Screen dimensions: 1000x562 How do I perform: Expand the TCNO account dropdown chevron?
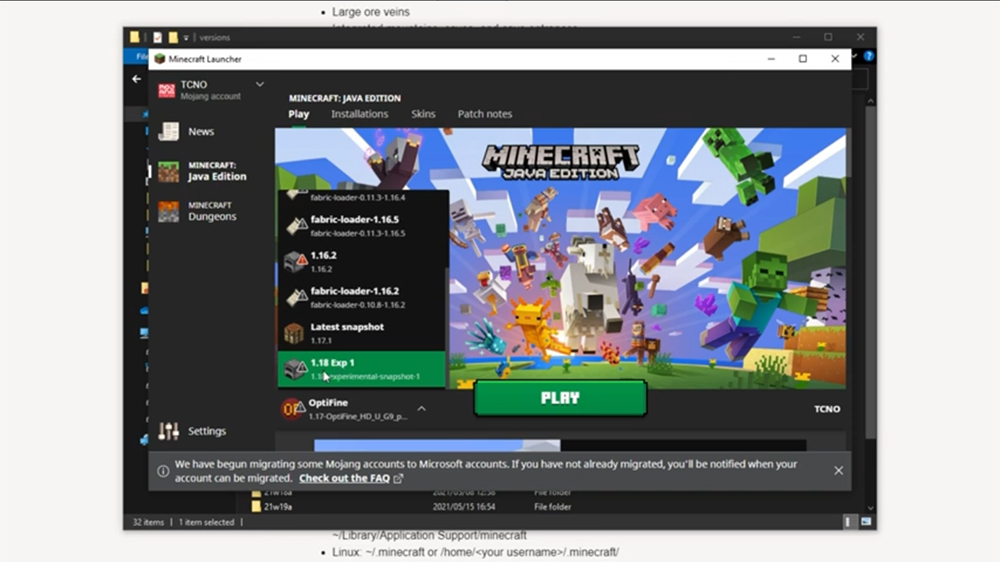point(260,84)
